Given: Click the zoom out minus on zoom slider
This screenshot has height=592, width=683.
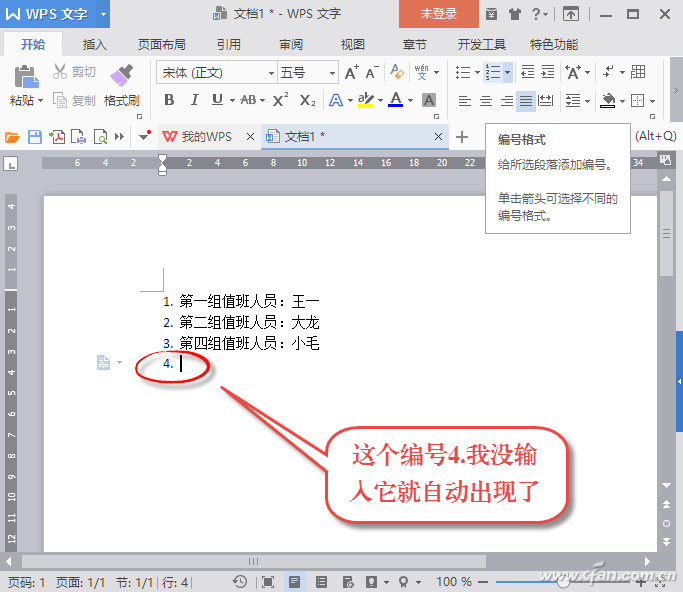Looking at the screenshot, I should [483, 582].
